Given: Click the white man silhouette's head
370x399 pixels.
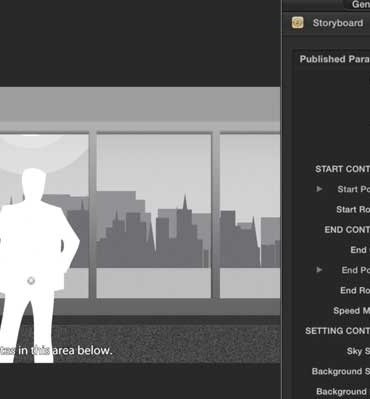Looking at the screenshot, I should coord(33,183).
